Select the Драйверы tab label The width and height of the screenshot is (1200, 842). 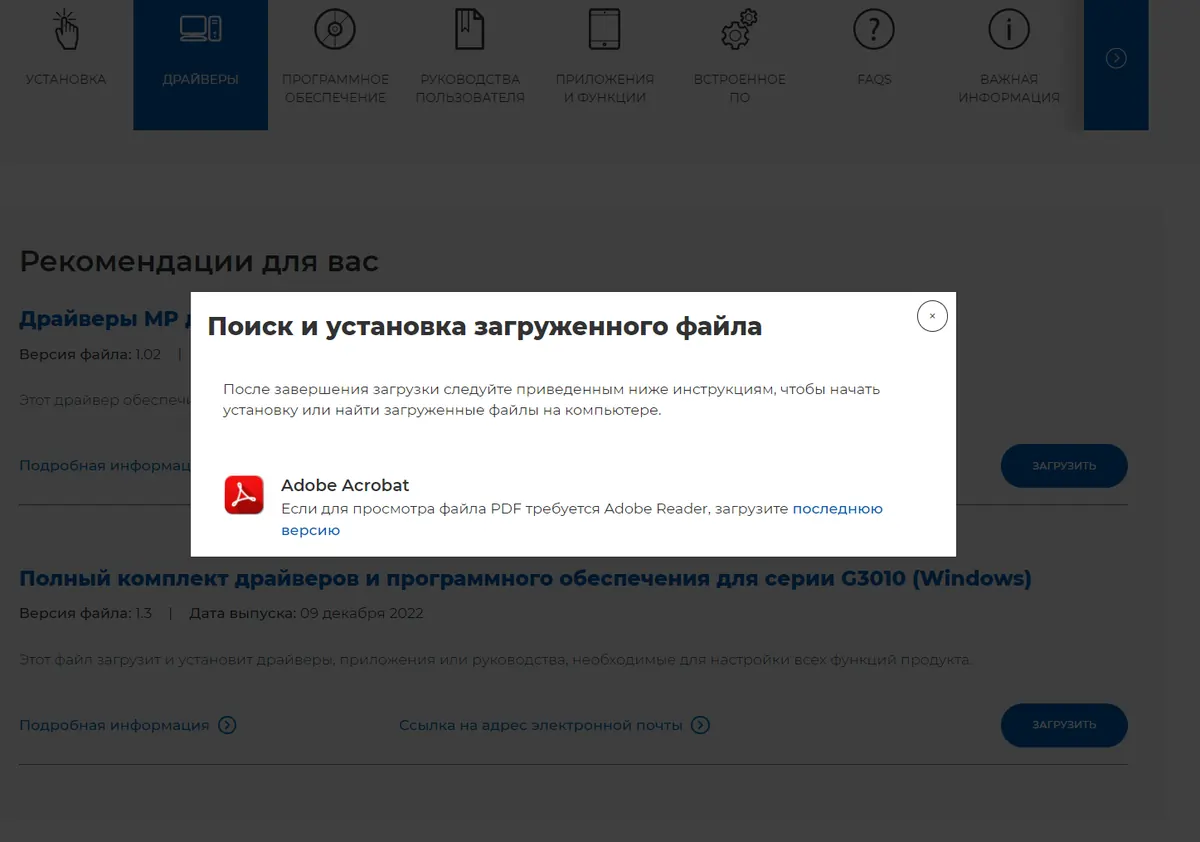coord(200,79)
